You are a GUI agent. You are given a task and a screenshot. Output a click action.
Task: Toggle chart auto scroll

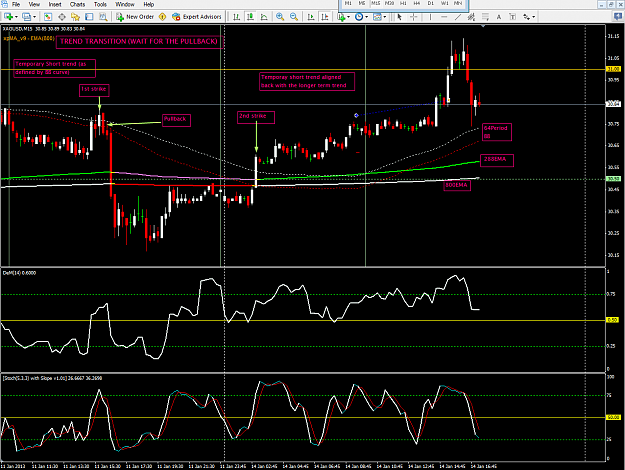[x=311, y=17]
